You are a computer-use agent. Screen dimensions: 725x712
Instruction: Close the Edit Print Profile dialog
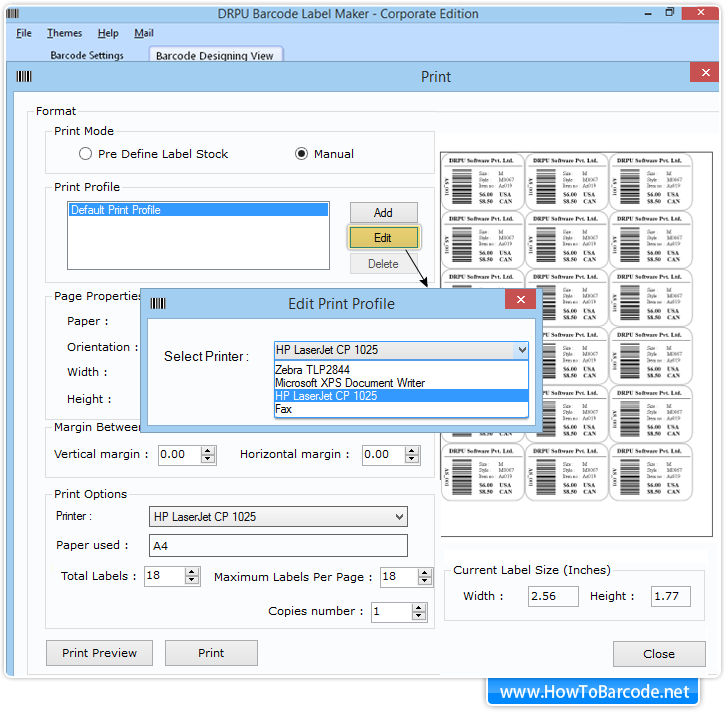(x=521, y=300)
